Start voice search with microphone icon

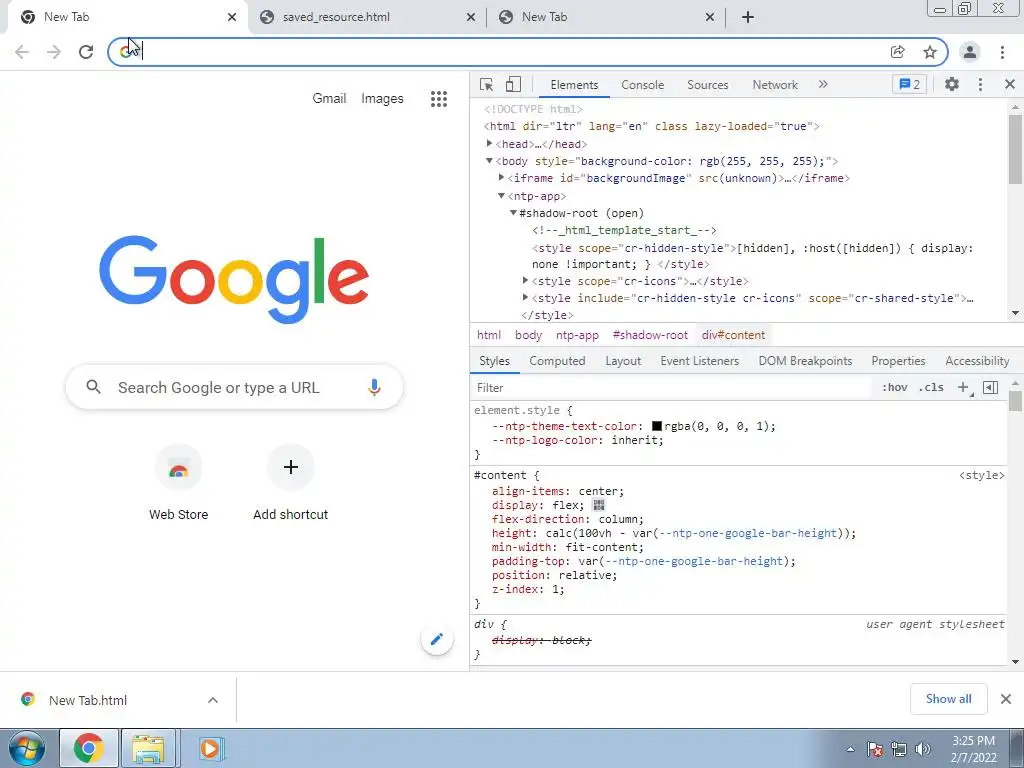click(374, 387)
